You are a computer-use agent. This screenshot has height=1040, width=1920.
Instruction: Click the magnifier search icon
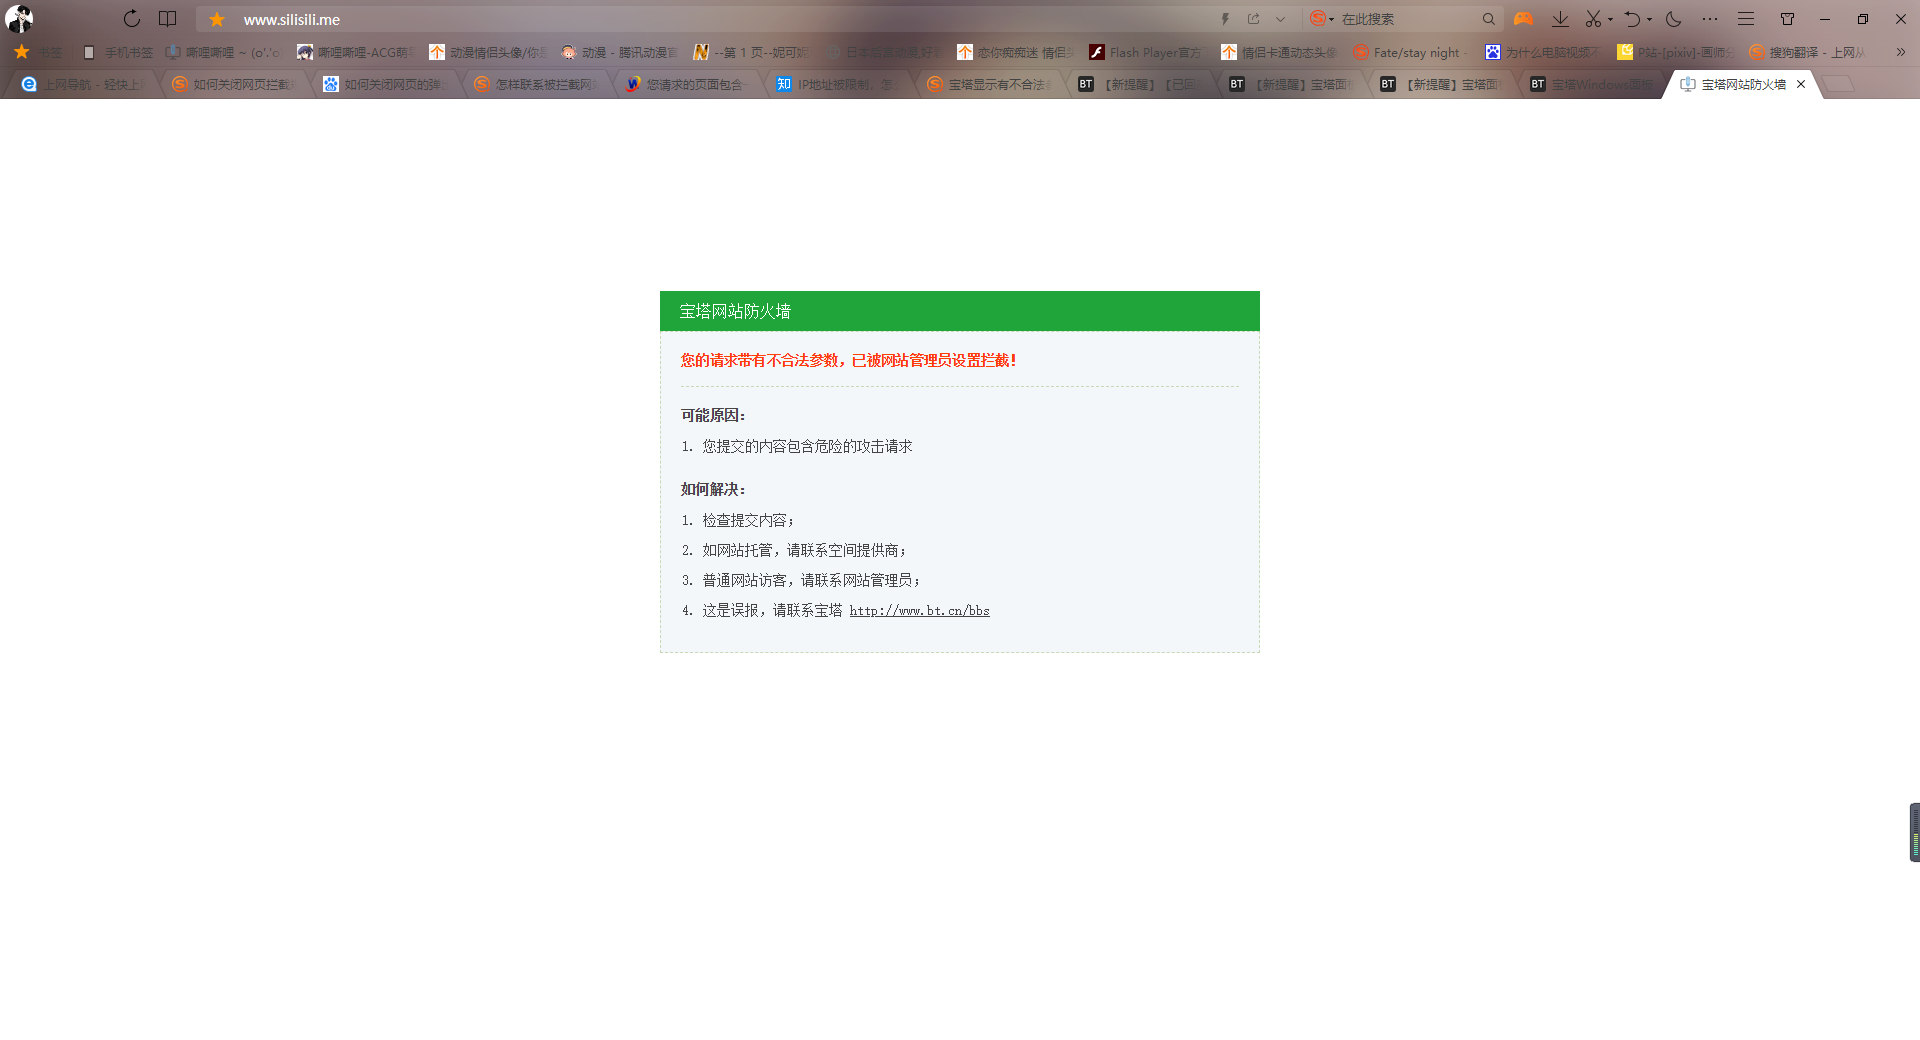click(x=1488, y=19)
